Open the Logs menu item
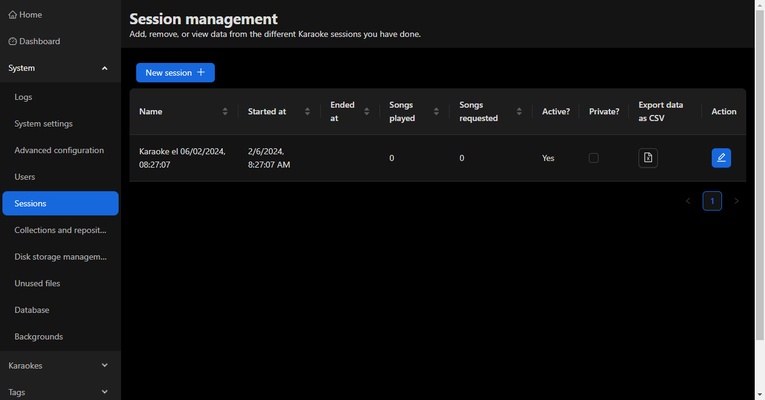765x400 pixels. tap(24, 97)
